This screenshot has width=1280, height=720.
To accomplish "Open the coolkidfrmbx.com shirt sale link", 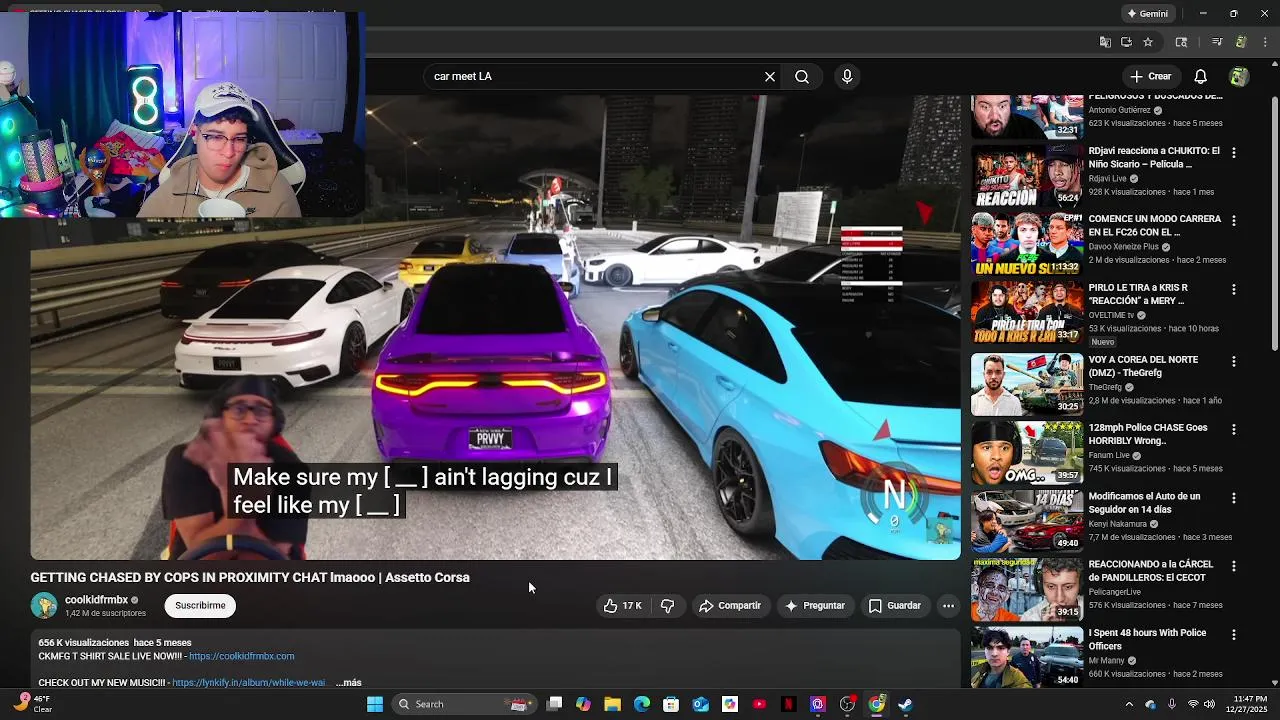I will [x=241, y=656].
